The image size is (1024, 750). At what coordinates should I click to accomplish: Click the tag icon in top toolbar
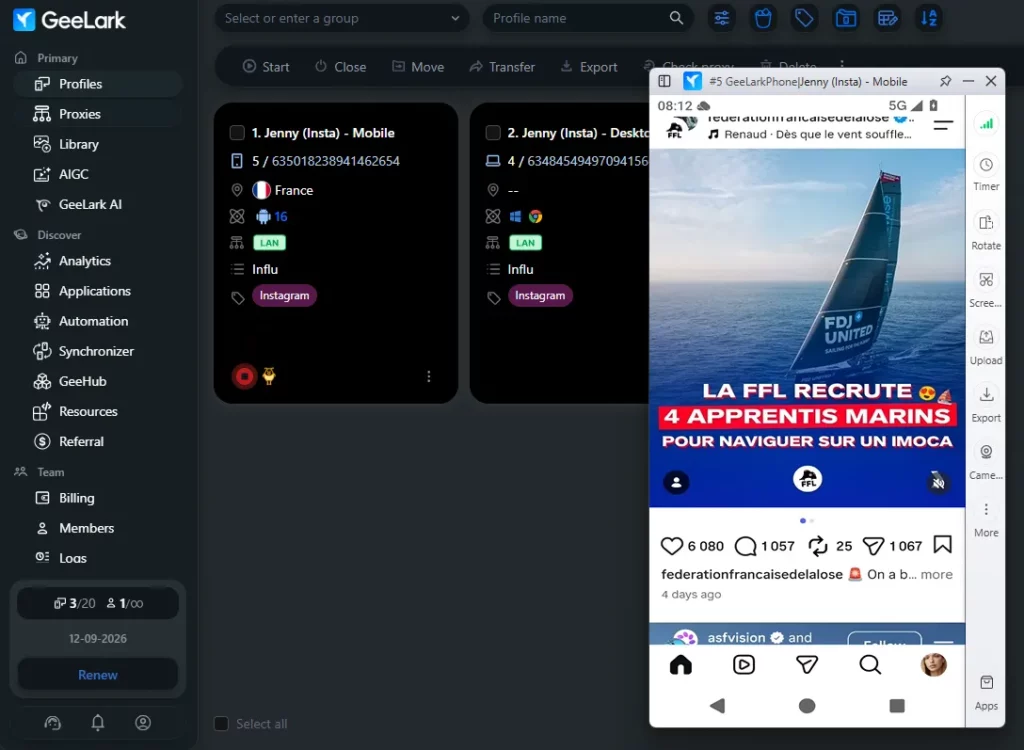tap(804, 18)
